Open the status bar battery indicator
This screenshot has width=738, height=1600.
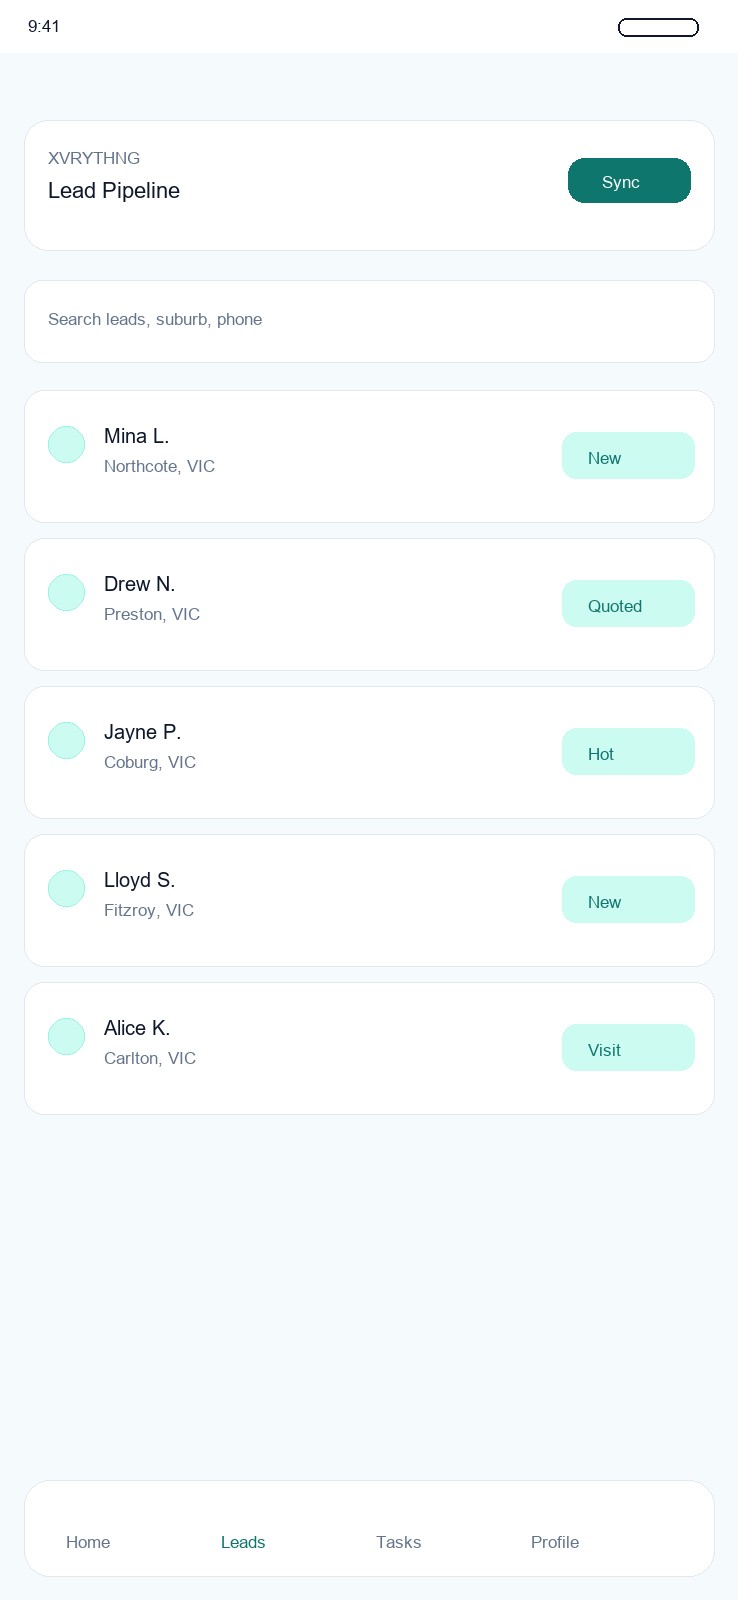pos(658,27)
